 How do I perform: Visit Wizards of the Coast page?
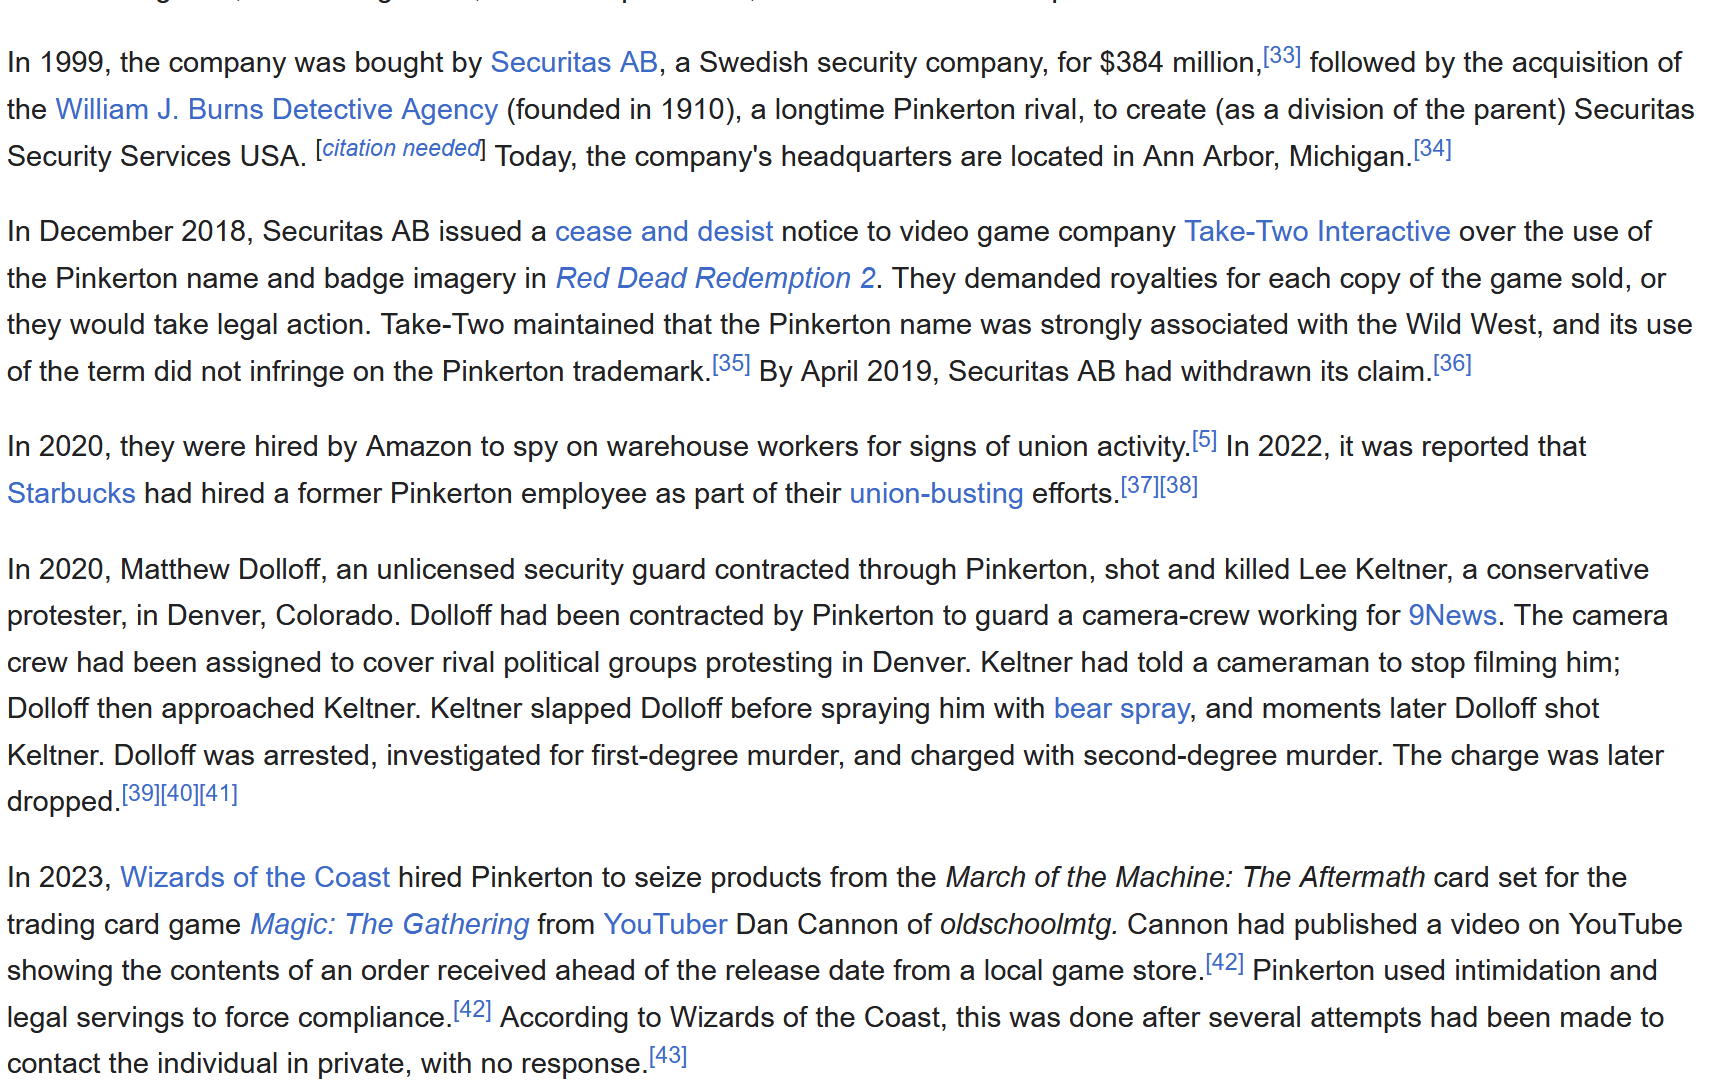click(x=255, y=877)
